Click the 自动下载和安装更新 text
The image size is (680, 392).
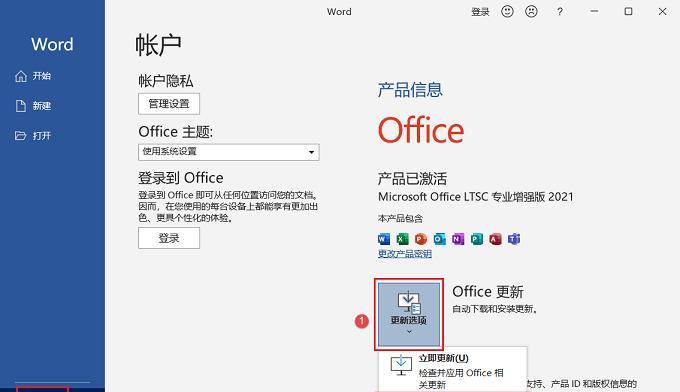(494, 309)
